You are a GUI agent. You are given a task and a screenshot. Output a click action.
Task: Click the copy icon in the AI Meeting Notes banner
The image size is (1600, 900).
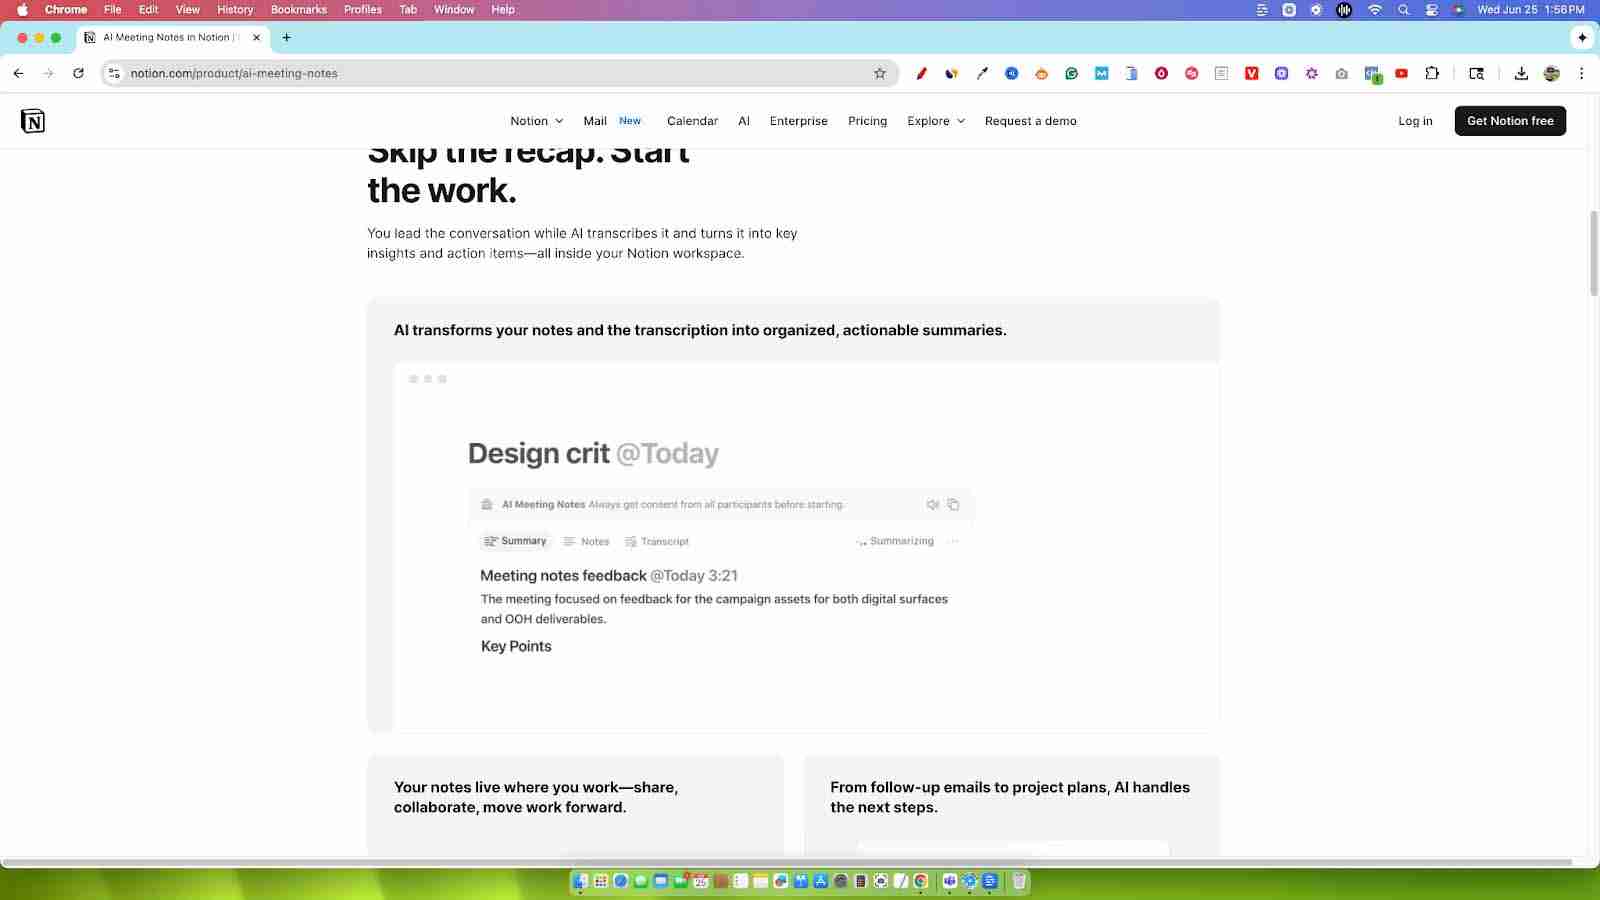click(x=953, y=504)
